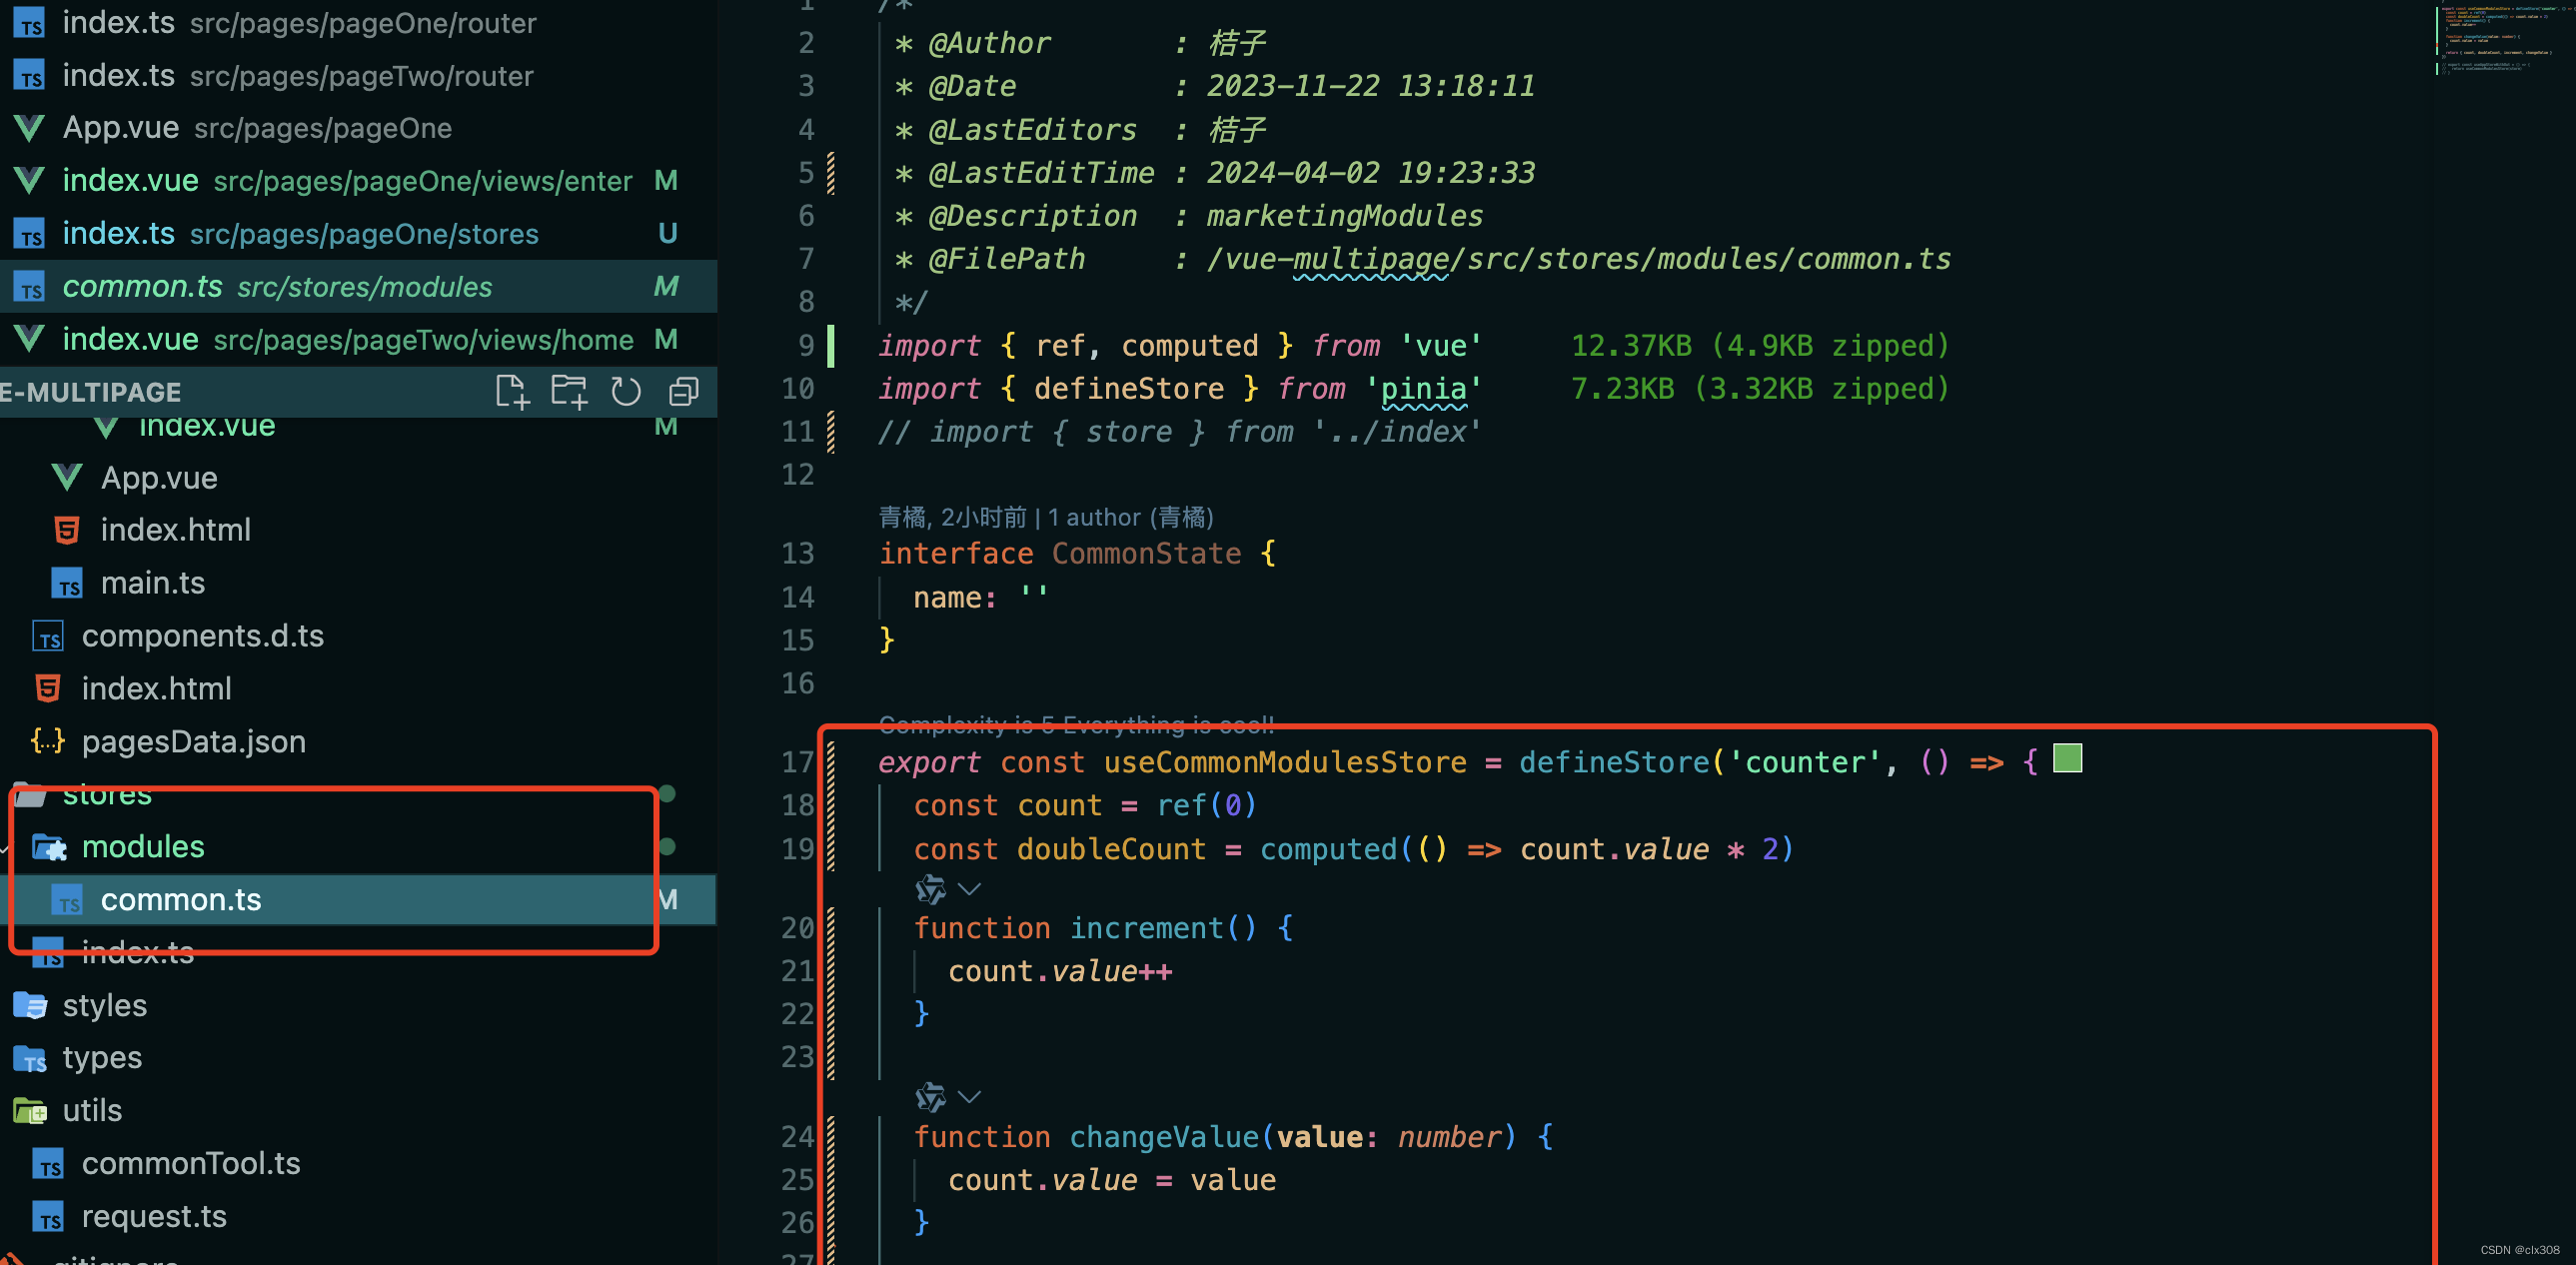This screenshot has height=1265, width=2576.
Task: Click the TS icon of highlighted common.ts open editor
Action: [29, 287]
